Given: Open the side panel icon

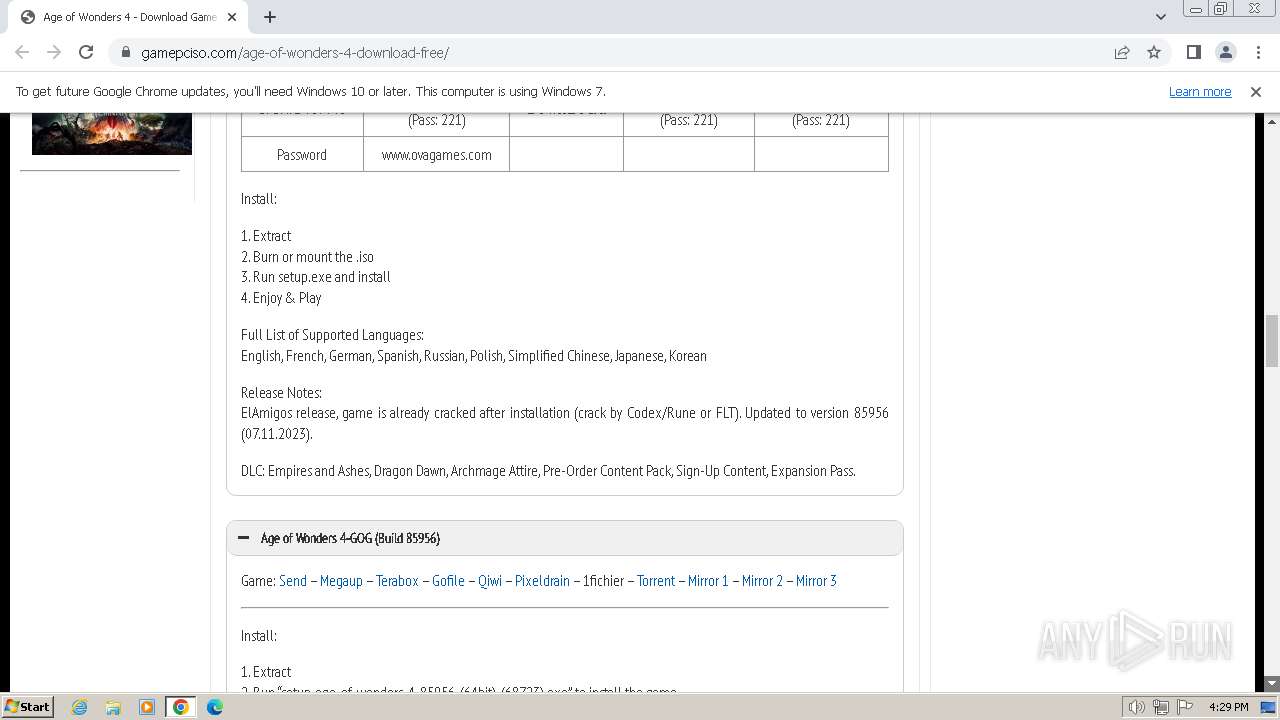Looking at the screenshot, I should pyautogui.click(x=1194, y=53).
